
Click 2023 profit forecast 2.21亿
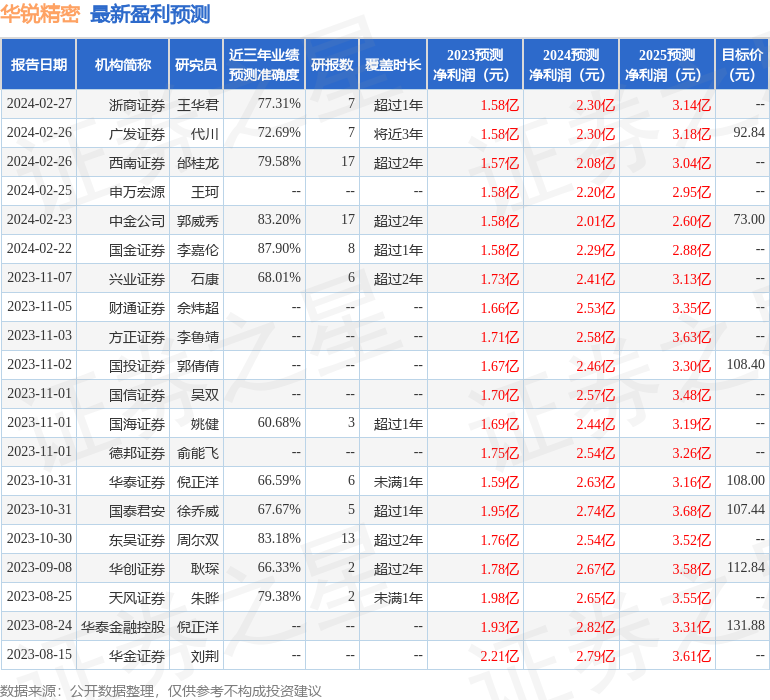[499, 656]
